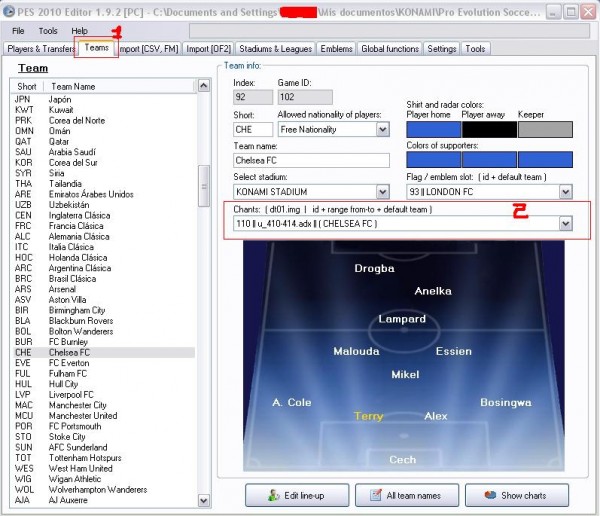Select Wolverhampton Wanderers team row

104,490
